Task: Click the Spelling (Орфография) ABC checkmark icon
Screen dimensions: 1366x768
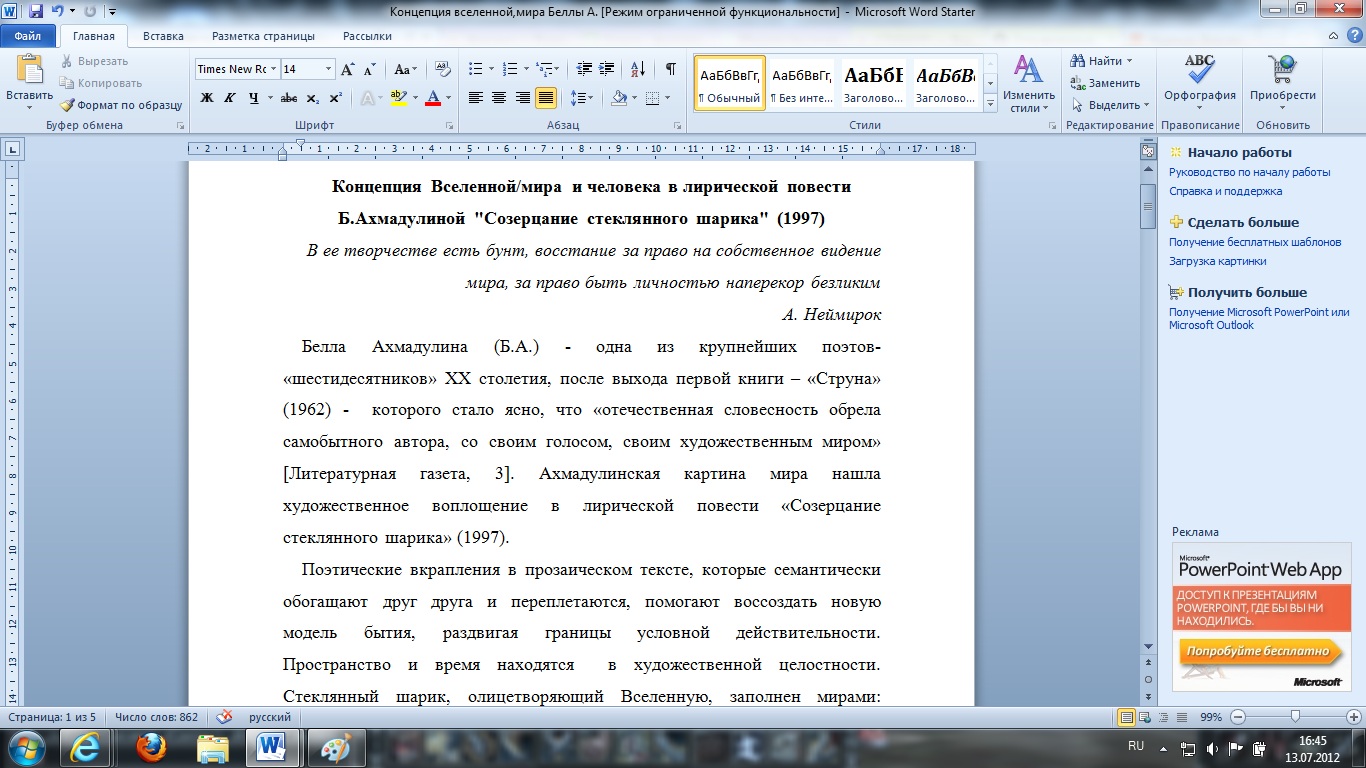Action: tap(1199, 69)
